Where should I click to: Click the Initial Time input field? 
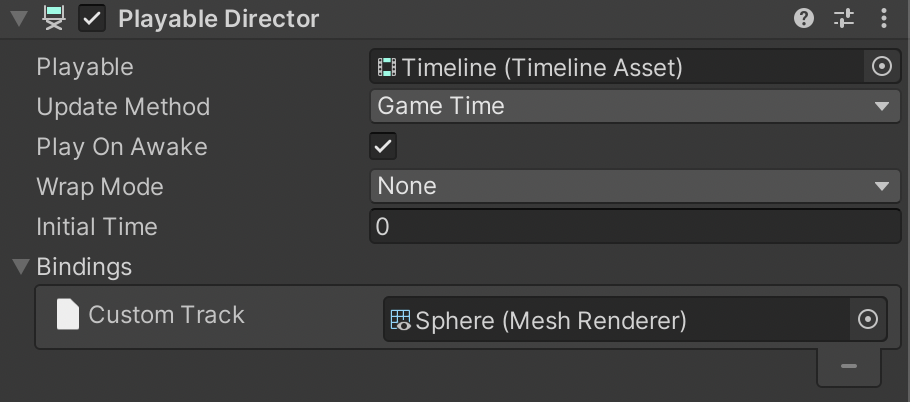tap(635, 226)
